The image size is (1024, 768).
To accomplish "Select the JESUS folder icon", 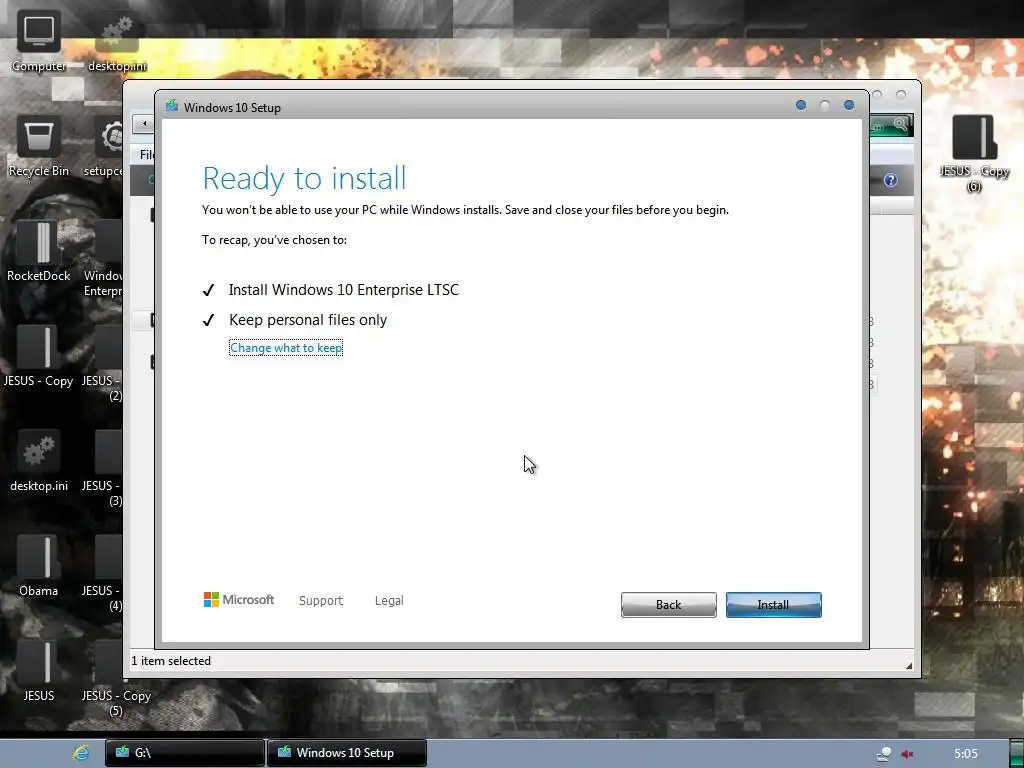I will point(39,671).
